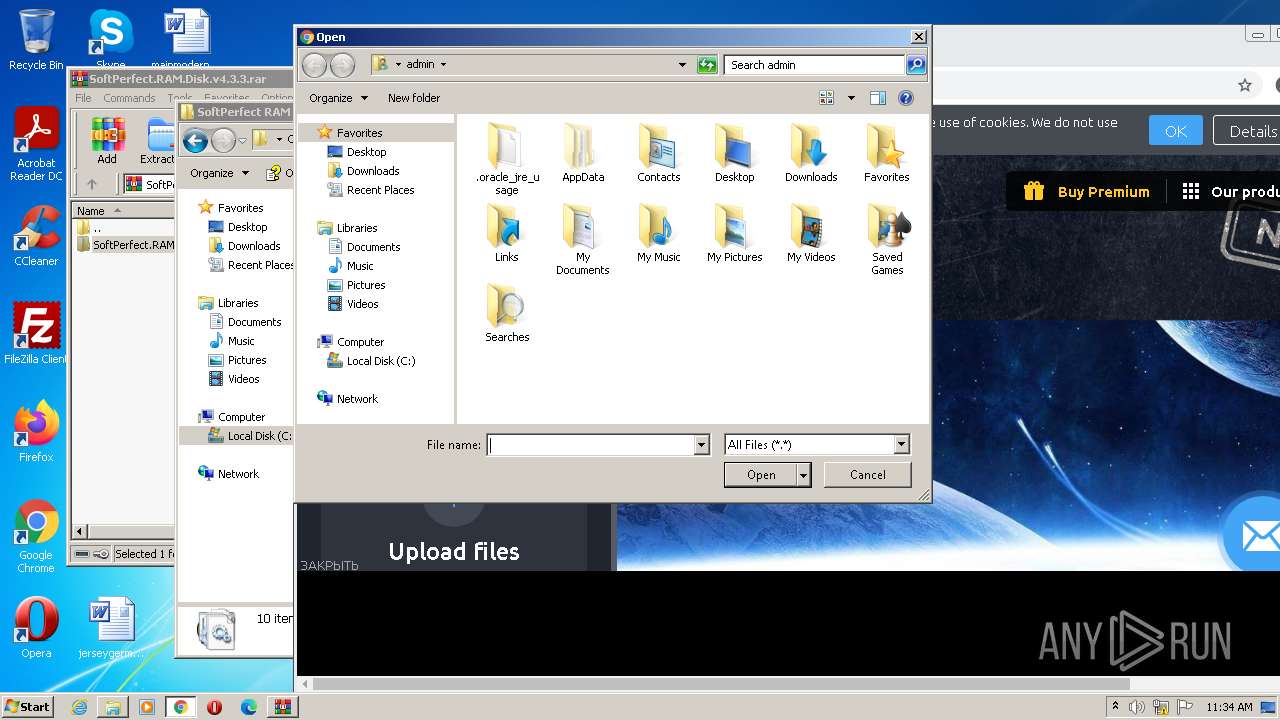Click the Search admin field
This screenshot has width=1280, height=720.
pos(814,65)
